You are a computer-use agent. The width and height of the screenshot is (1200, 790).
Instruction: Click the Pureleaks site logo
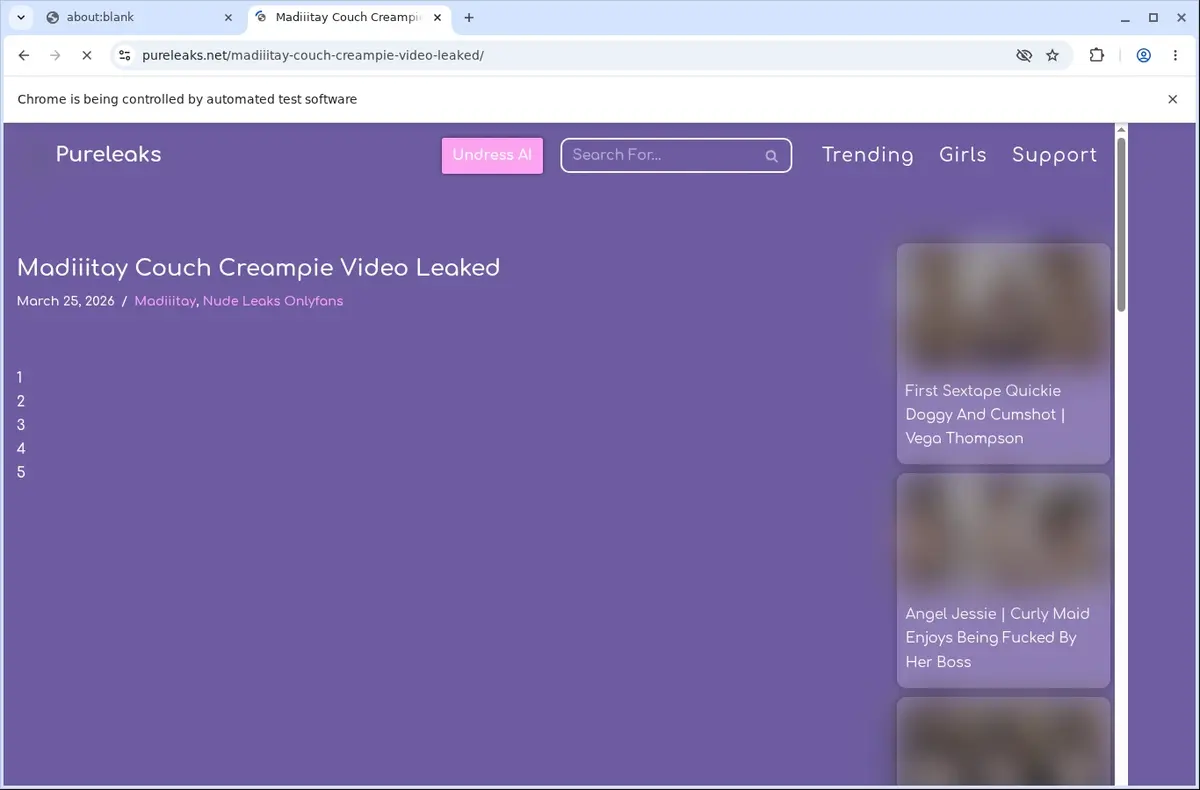tap(108, 154)
